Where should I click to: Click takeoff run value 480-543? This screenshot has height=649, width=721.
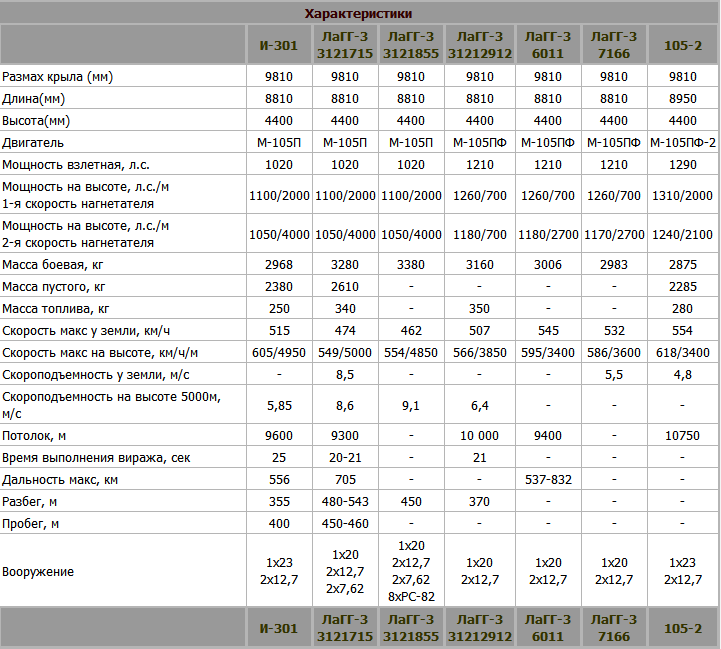(x=345, y=502)
